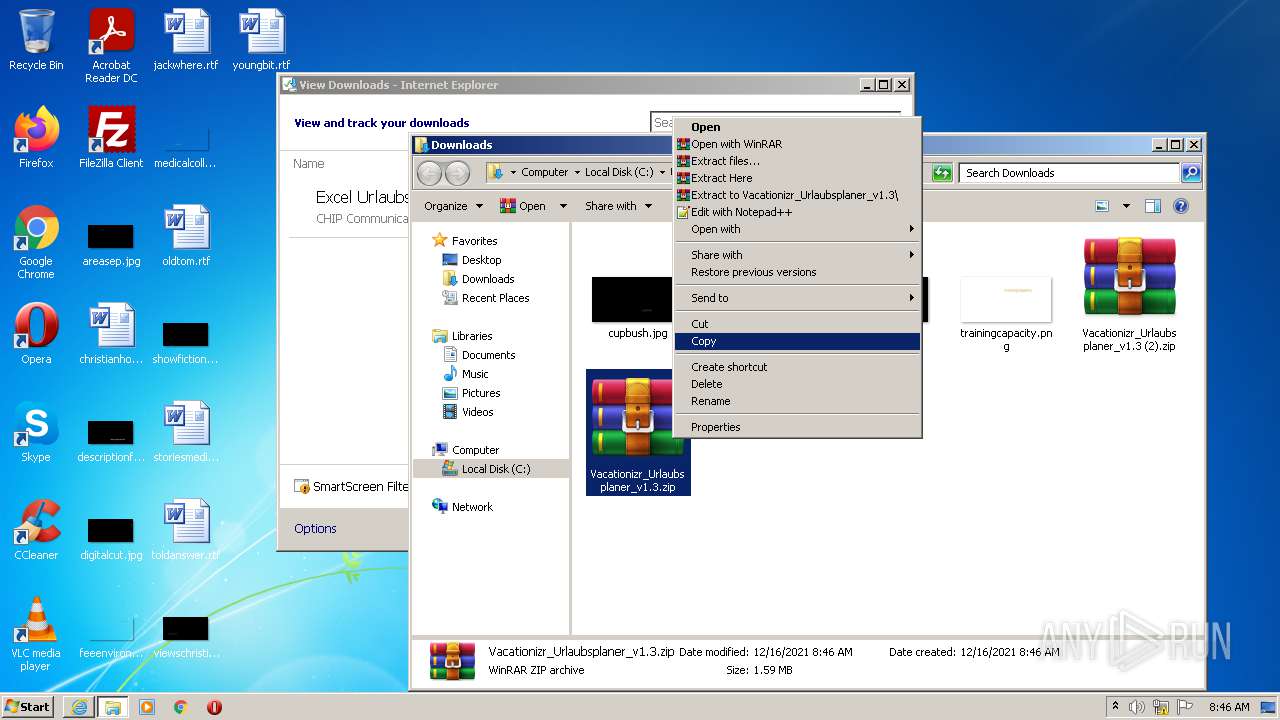Refresh the Downloads folder view
Viewport: 1280px width, 720px height.
click(941, 173)
